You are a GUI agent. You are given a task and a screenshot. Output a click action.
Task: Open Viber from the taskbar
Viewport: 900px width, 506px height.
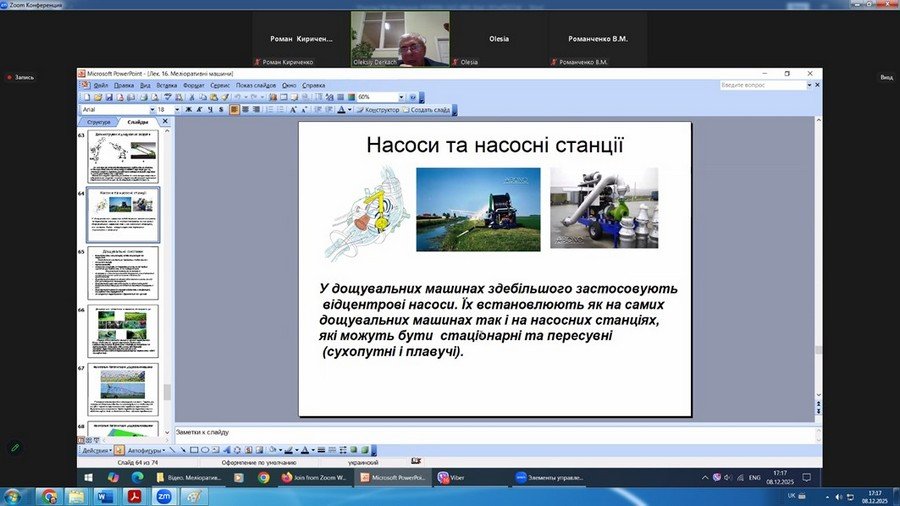(453, 478)
